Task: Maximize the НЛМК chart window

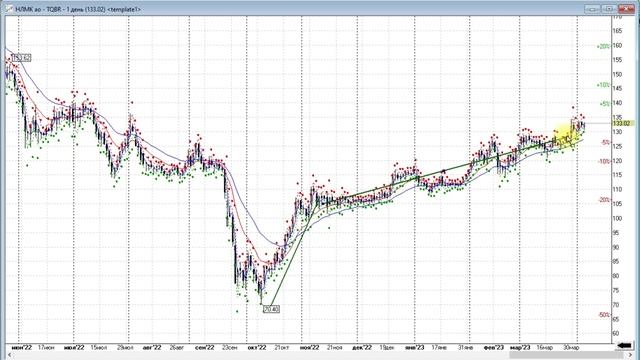Action: click(609, 9)
